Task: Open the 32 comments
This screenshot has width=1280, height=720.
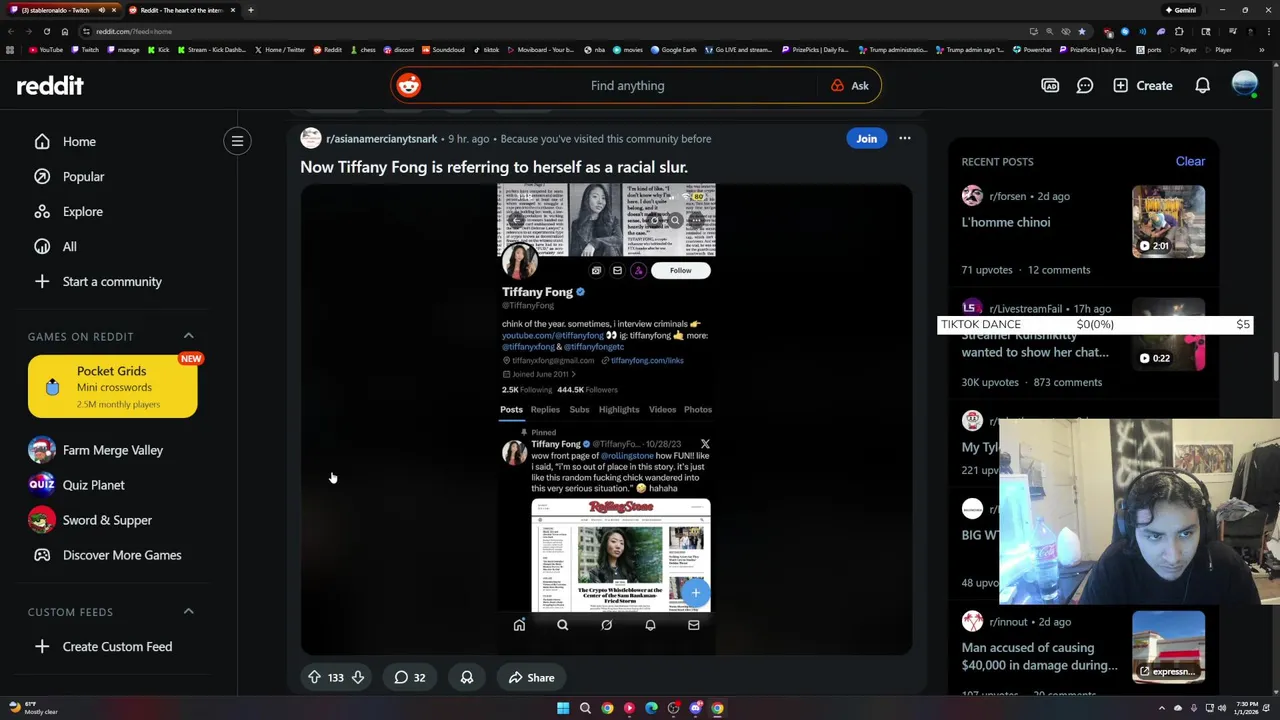Action: (409, 678)
